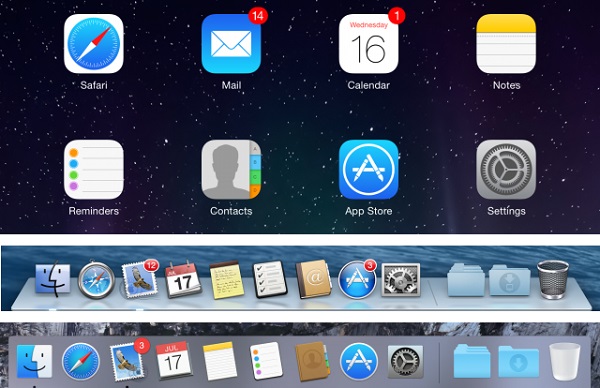Open Contacts book in bottom dock
This screenshot has width=600, height=388.
click(x=312, y=361)
